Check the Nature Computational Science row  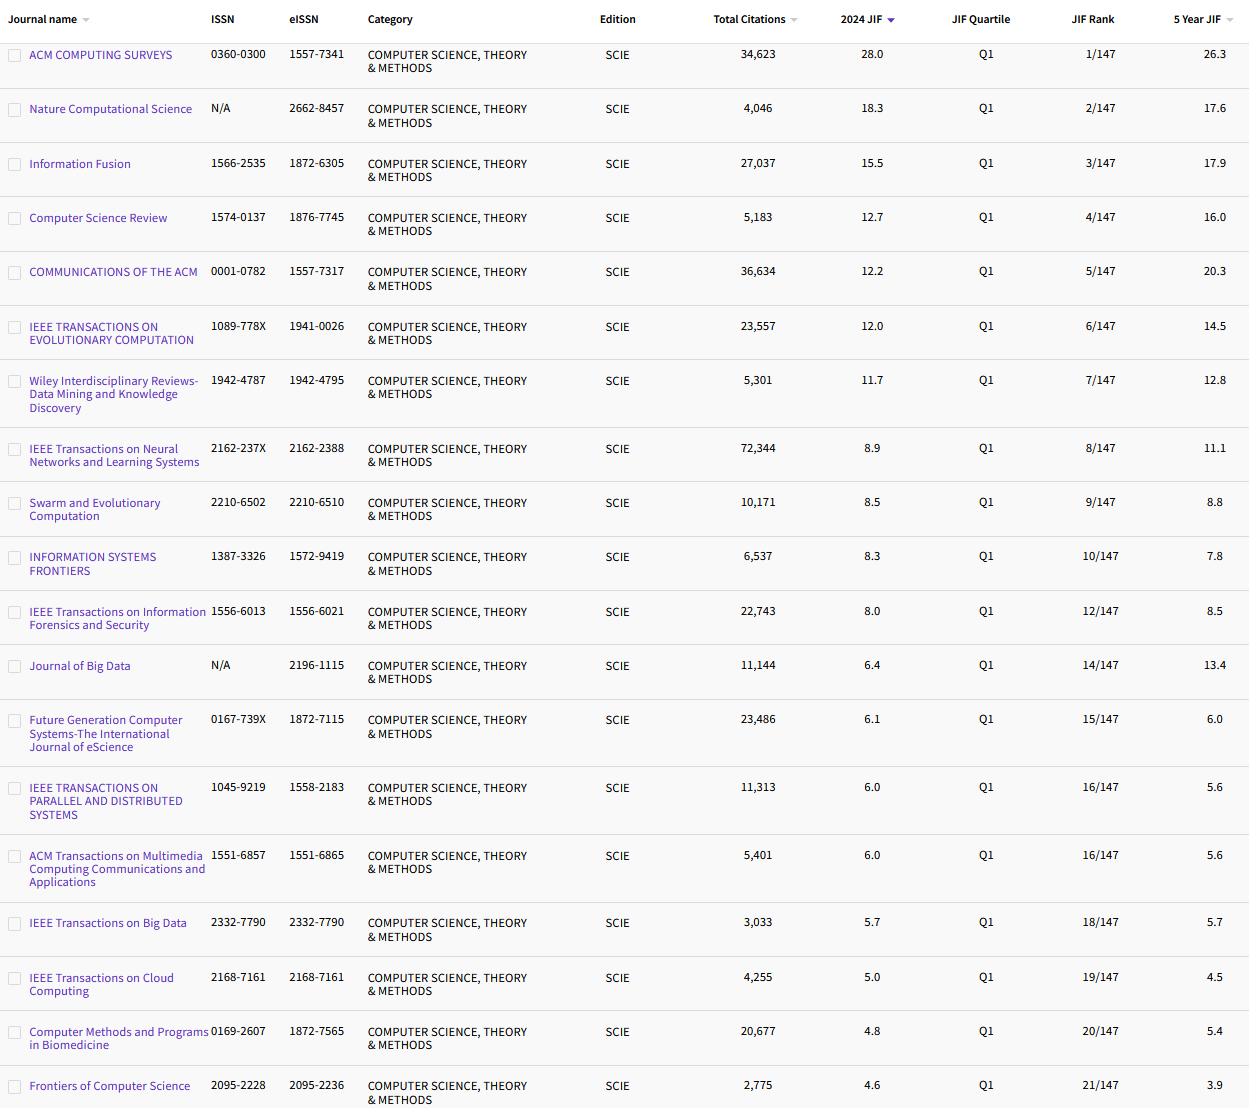coord(14,109)
